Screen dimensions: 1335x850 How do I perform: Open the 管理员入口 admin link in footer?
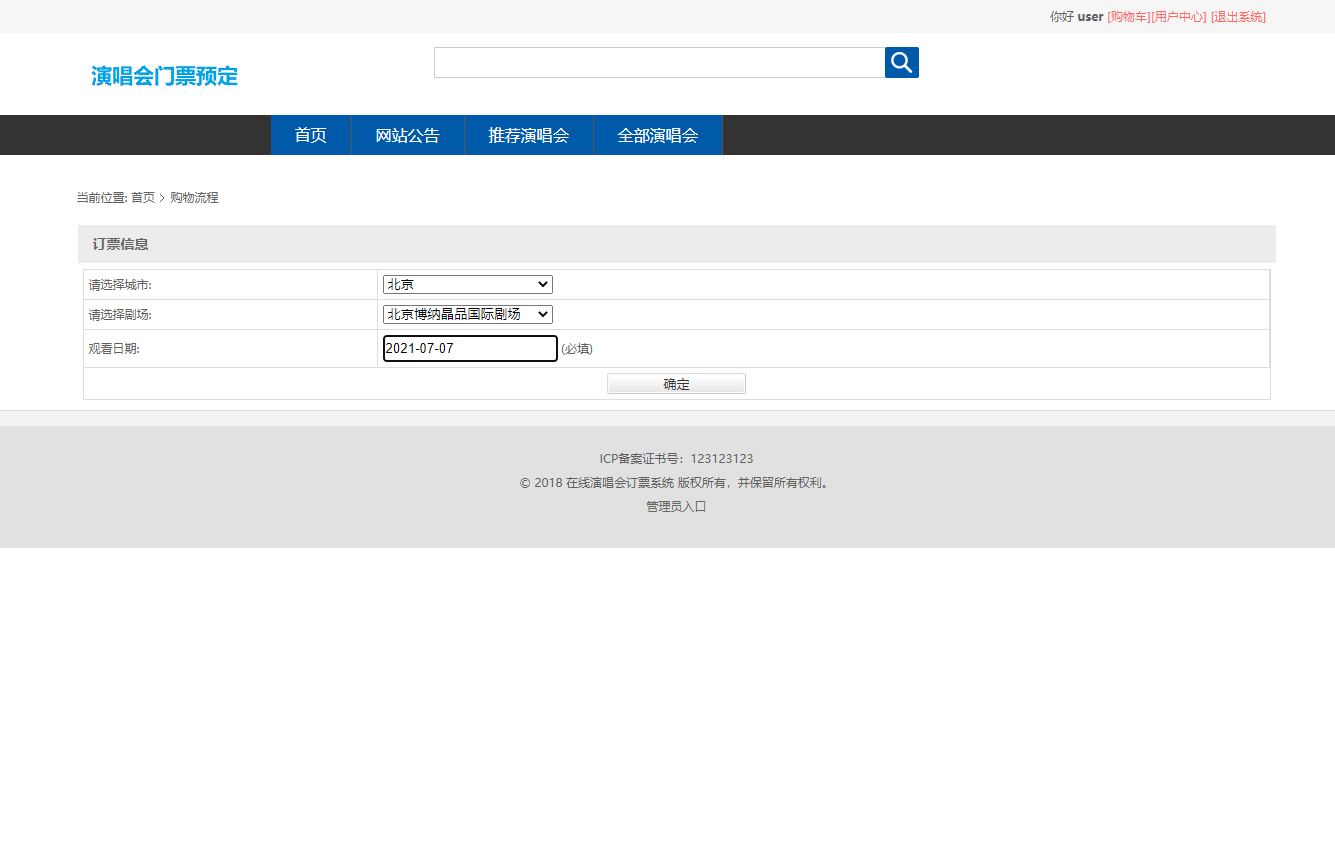point(676,507)
